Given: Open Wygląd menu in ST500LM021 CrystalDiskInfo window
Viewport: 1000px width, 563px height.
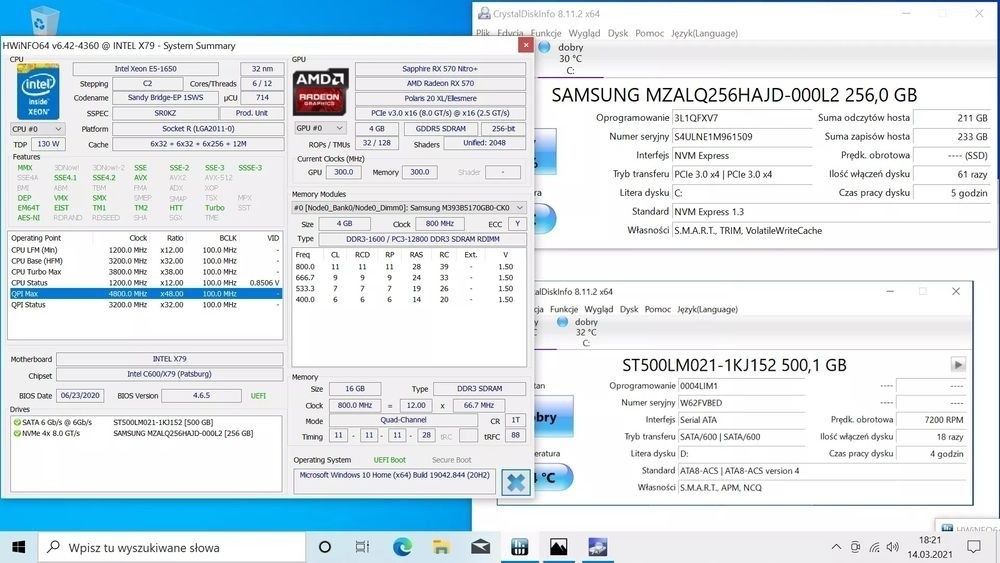Looking at the screenshot, I should point(598,309).
